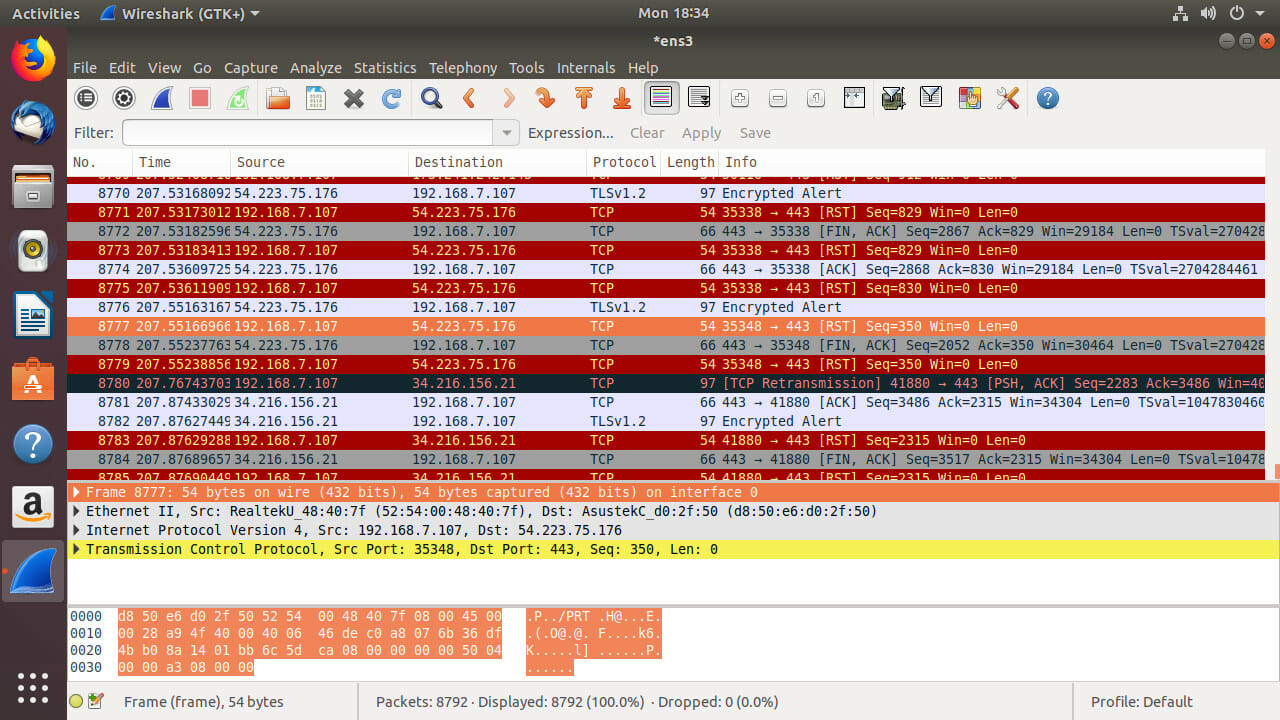
Task: Expand the Ethernet II tree row
Action: click(76, 511)
